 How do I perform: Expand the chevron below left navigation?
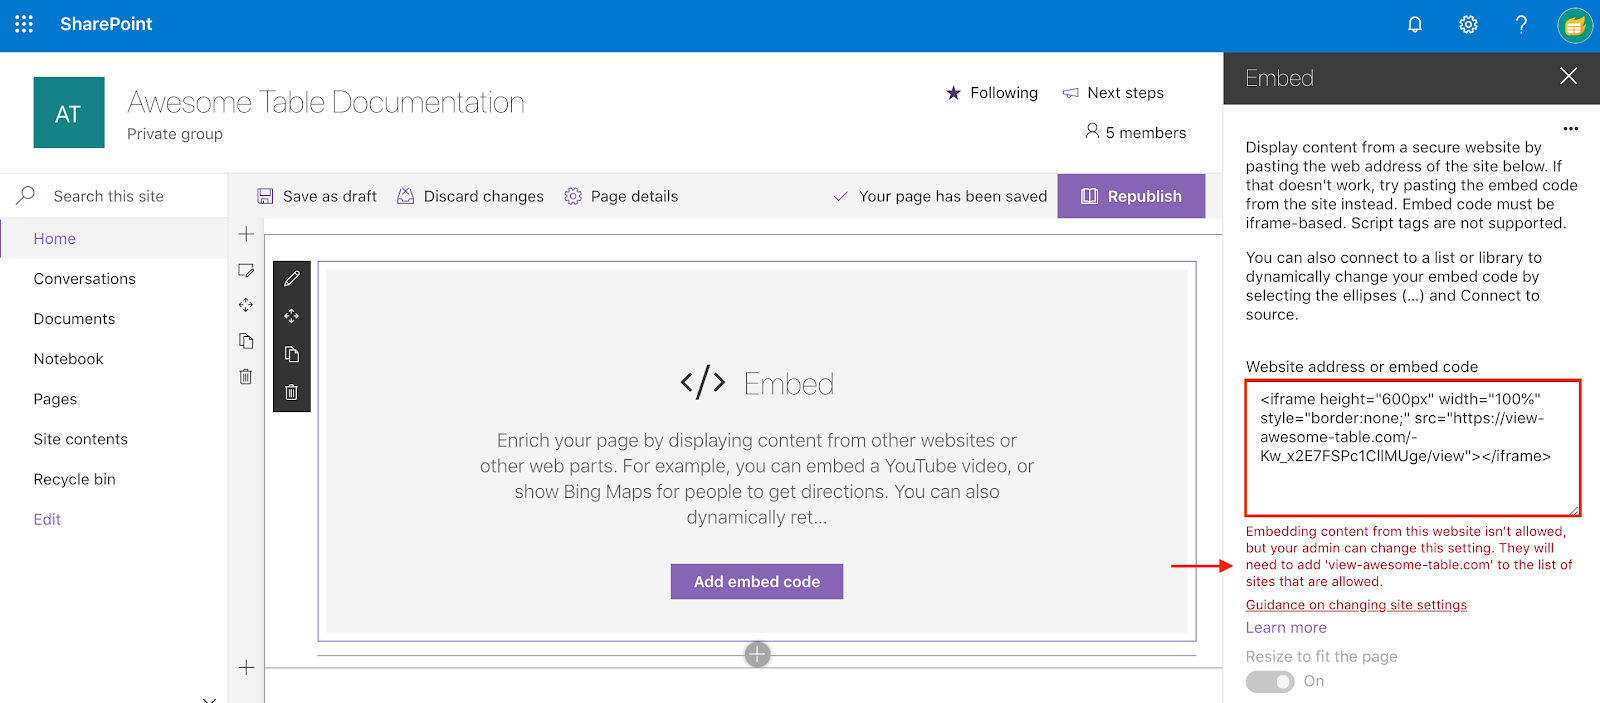coord(209,699)
